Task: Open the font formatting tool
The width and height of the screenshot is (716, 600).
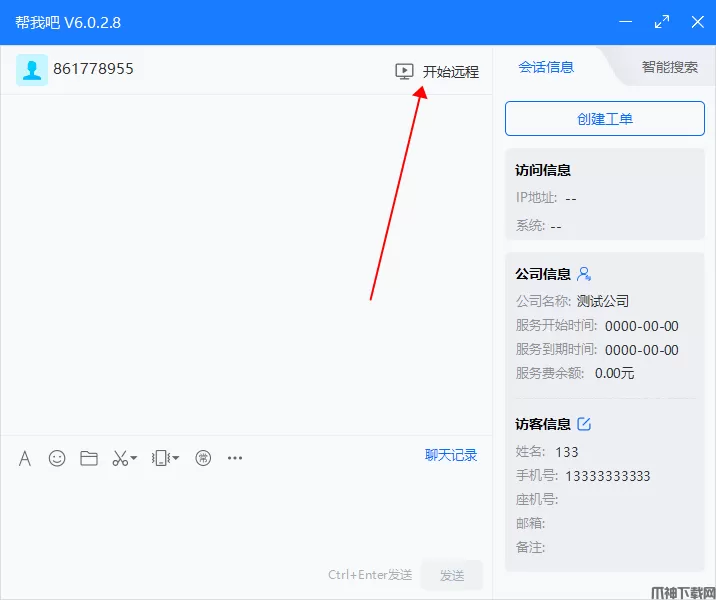Action: (x=25, y=458)
